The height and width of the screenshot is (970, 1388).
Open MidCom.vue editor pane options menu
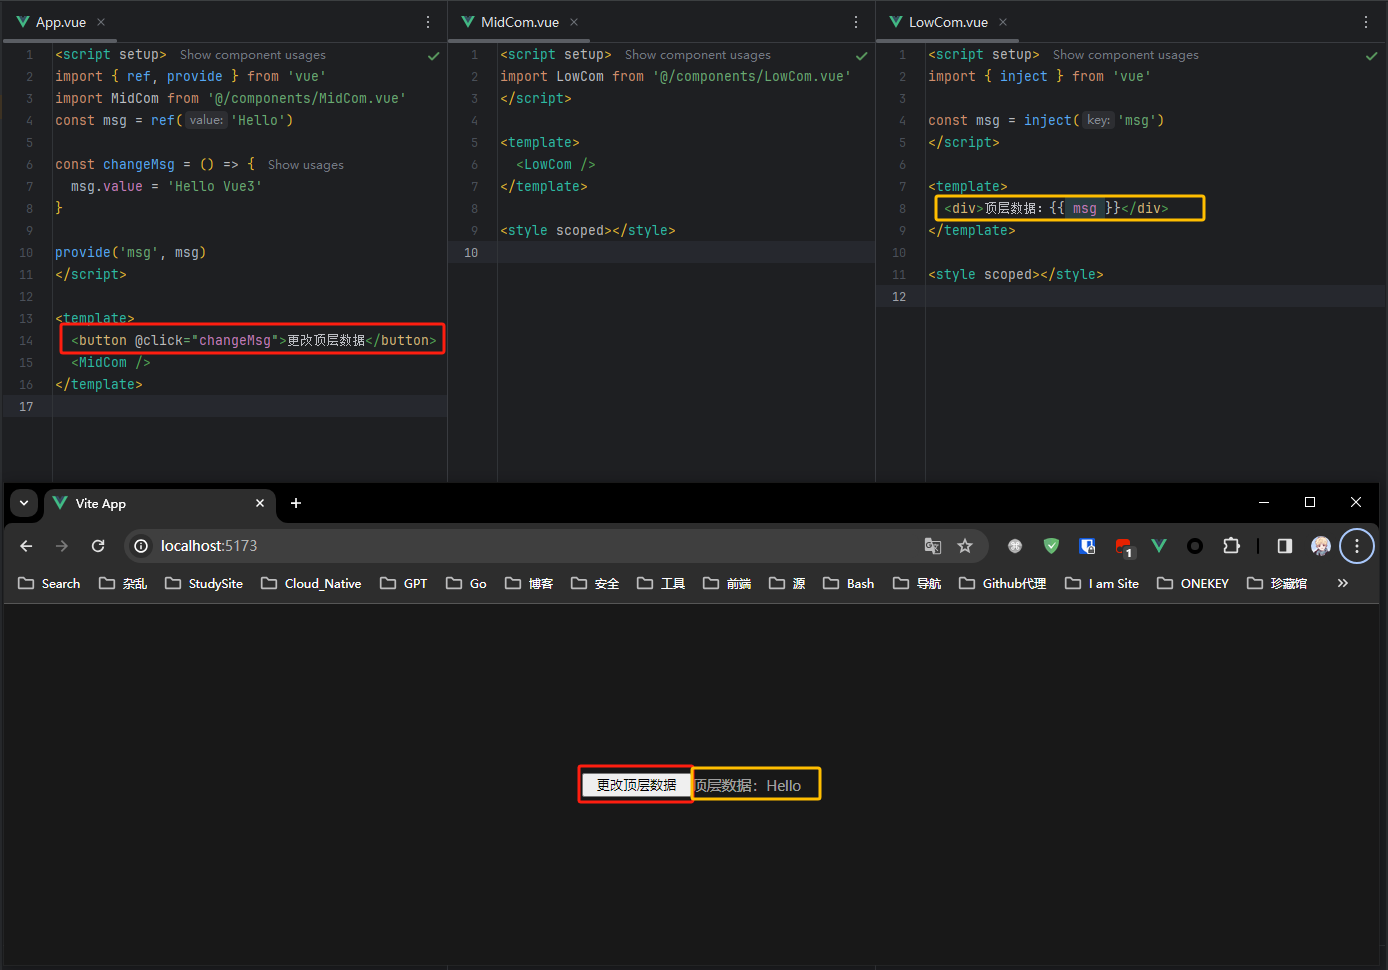point(856,22)
